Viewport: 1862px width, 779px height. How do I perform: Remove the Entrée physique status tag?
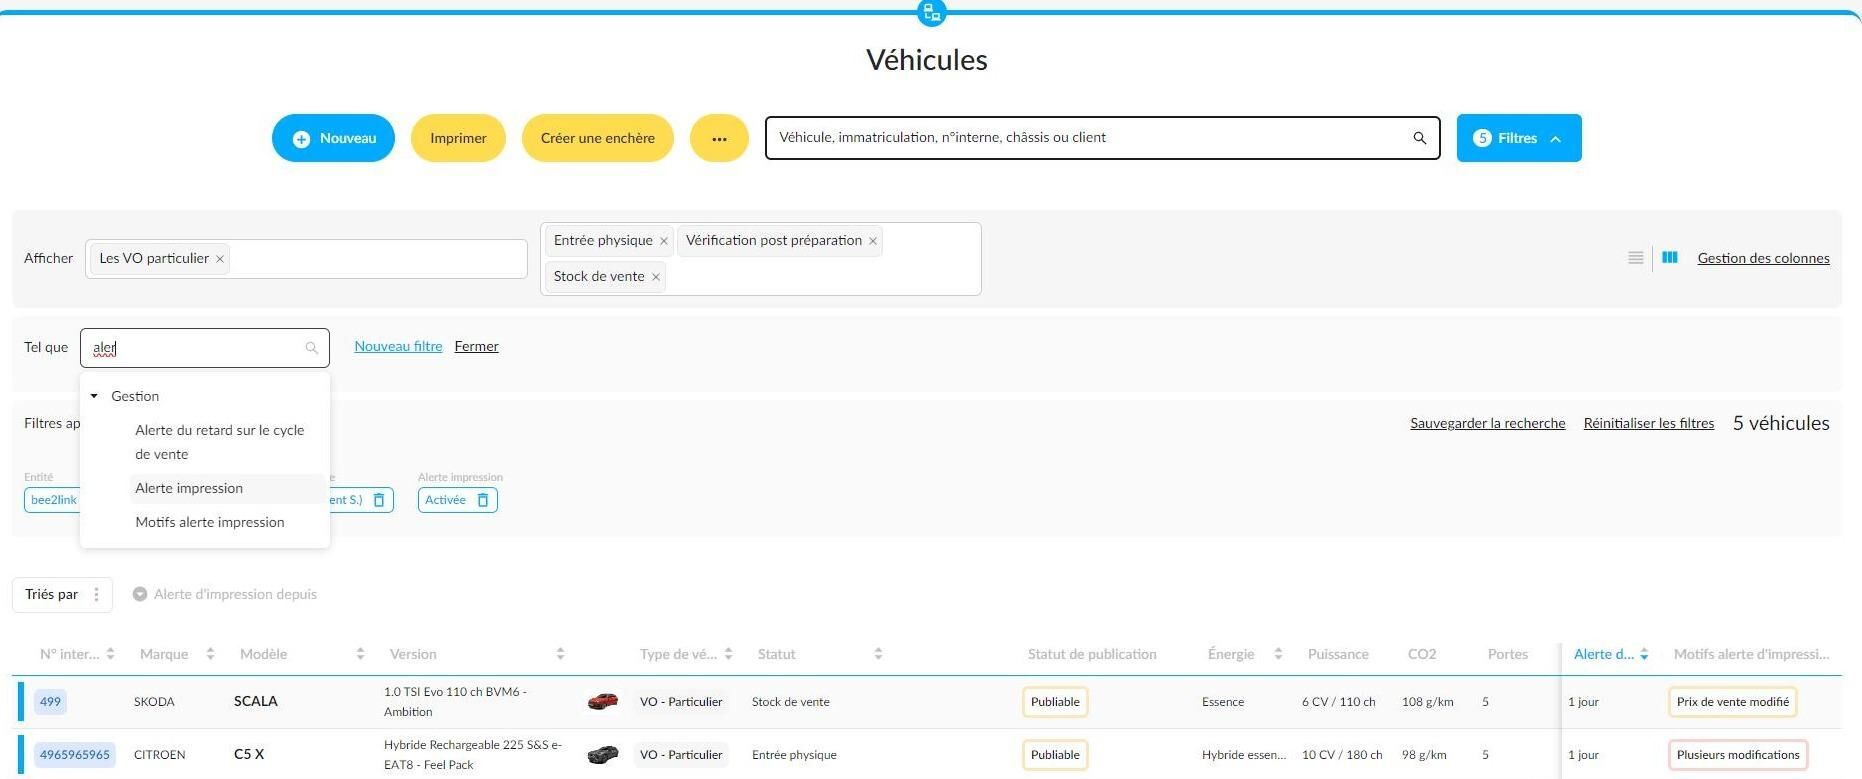coord(663,241)
